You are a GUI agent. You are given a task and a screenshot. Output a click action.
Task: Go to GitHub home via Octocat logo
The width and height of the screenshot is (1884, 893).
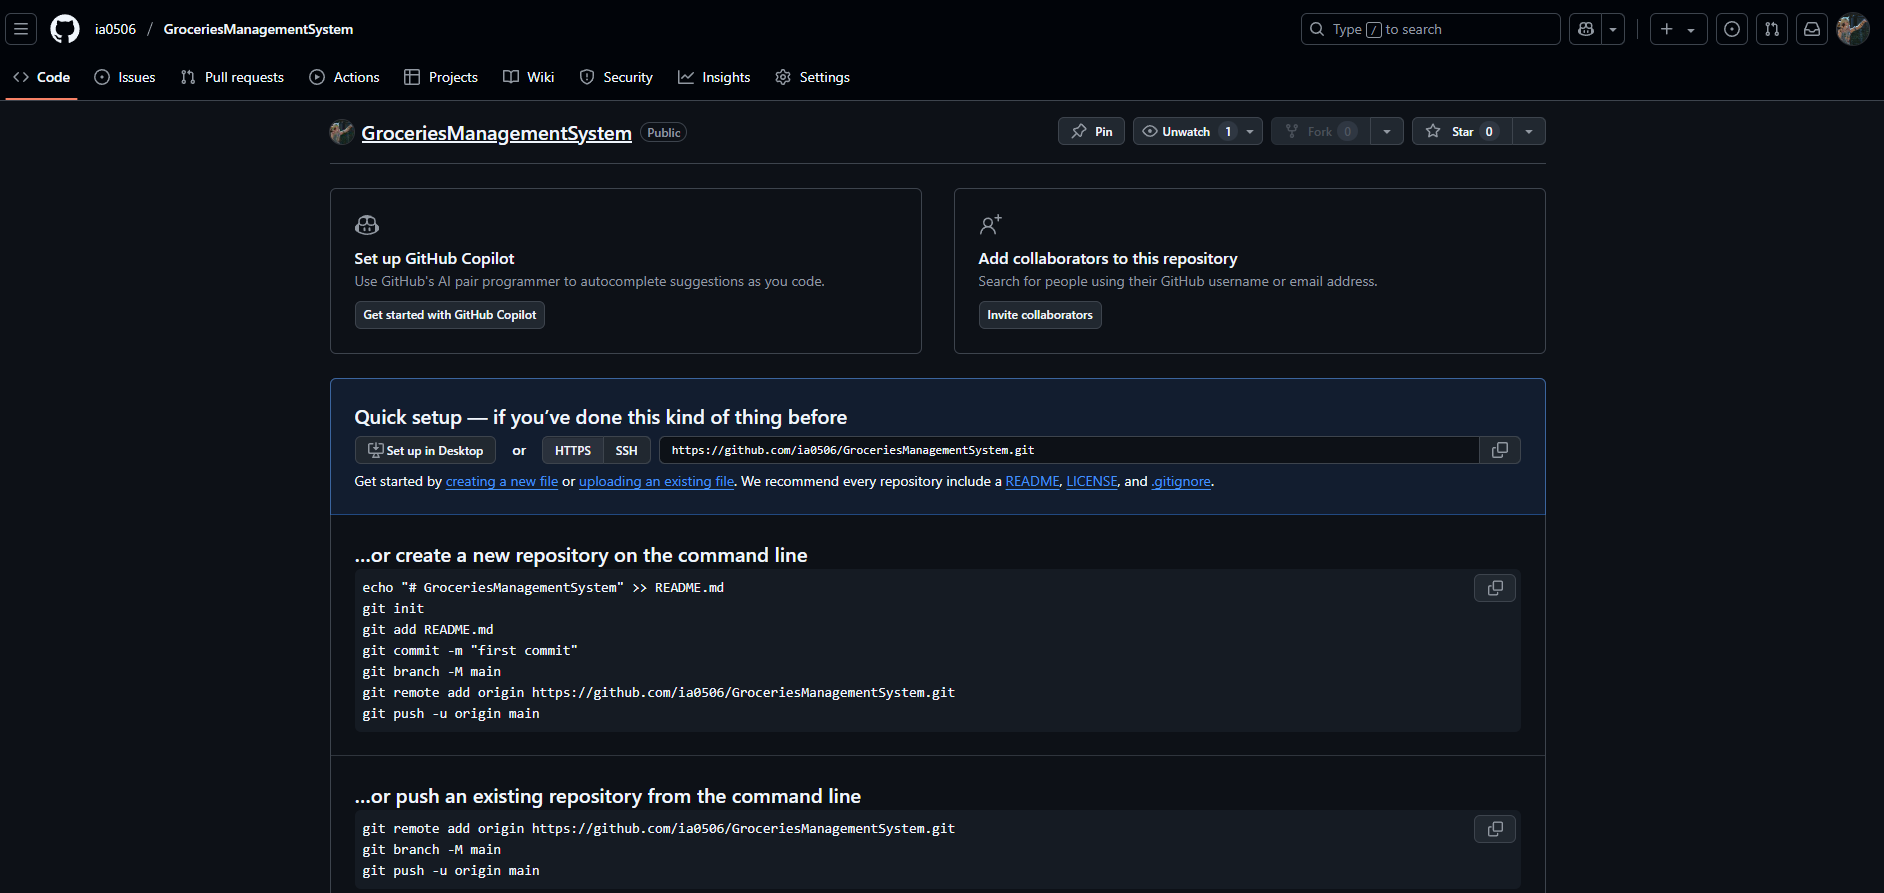[x=65, y=29]
